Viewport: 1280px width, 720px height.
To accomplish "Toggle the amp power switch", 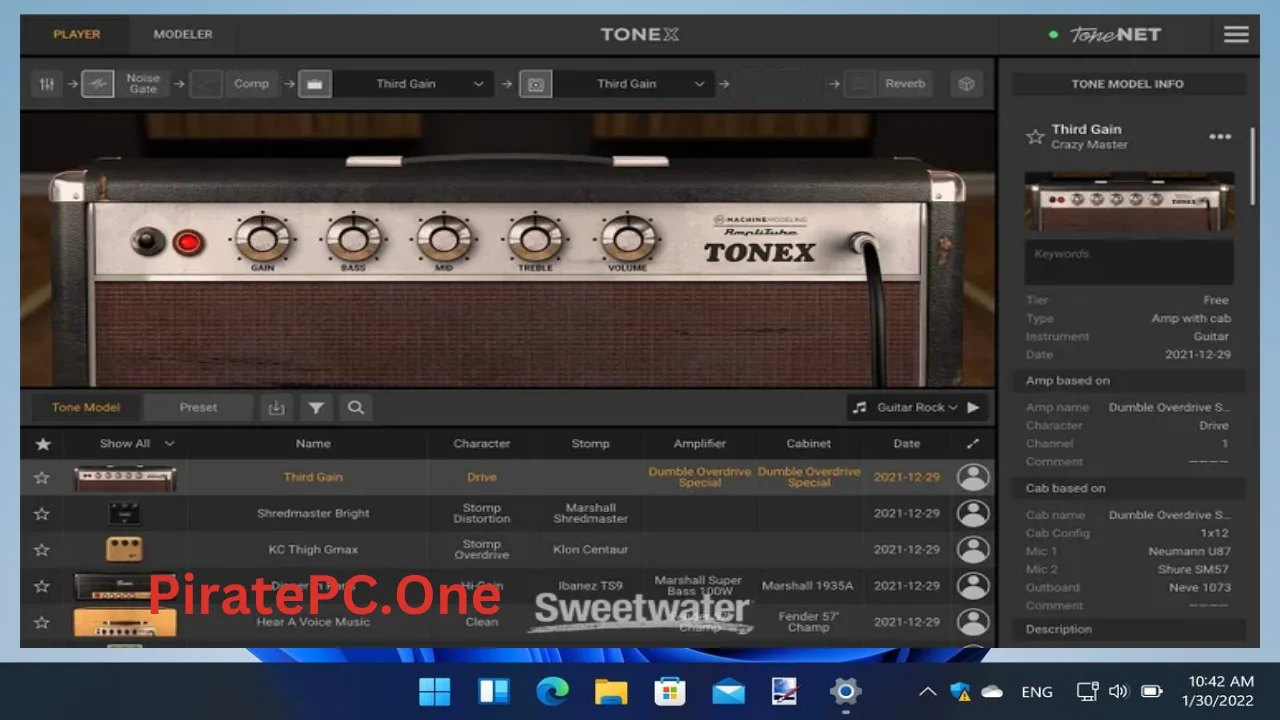I will pos(148,241).
